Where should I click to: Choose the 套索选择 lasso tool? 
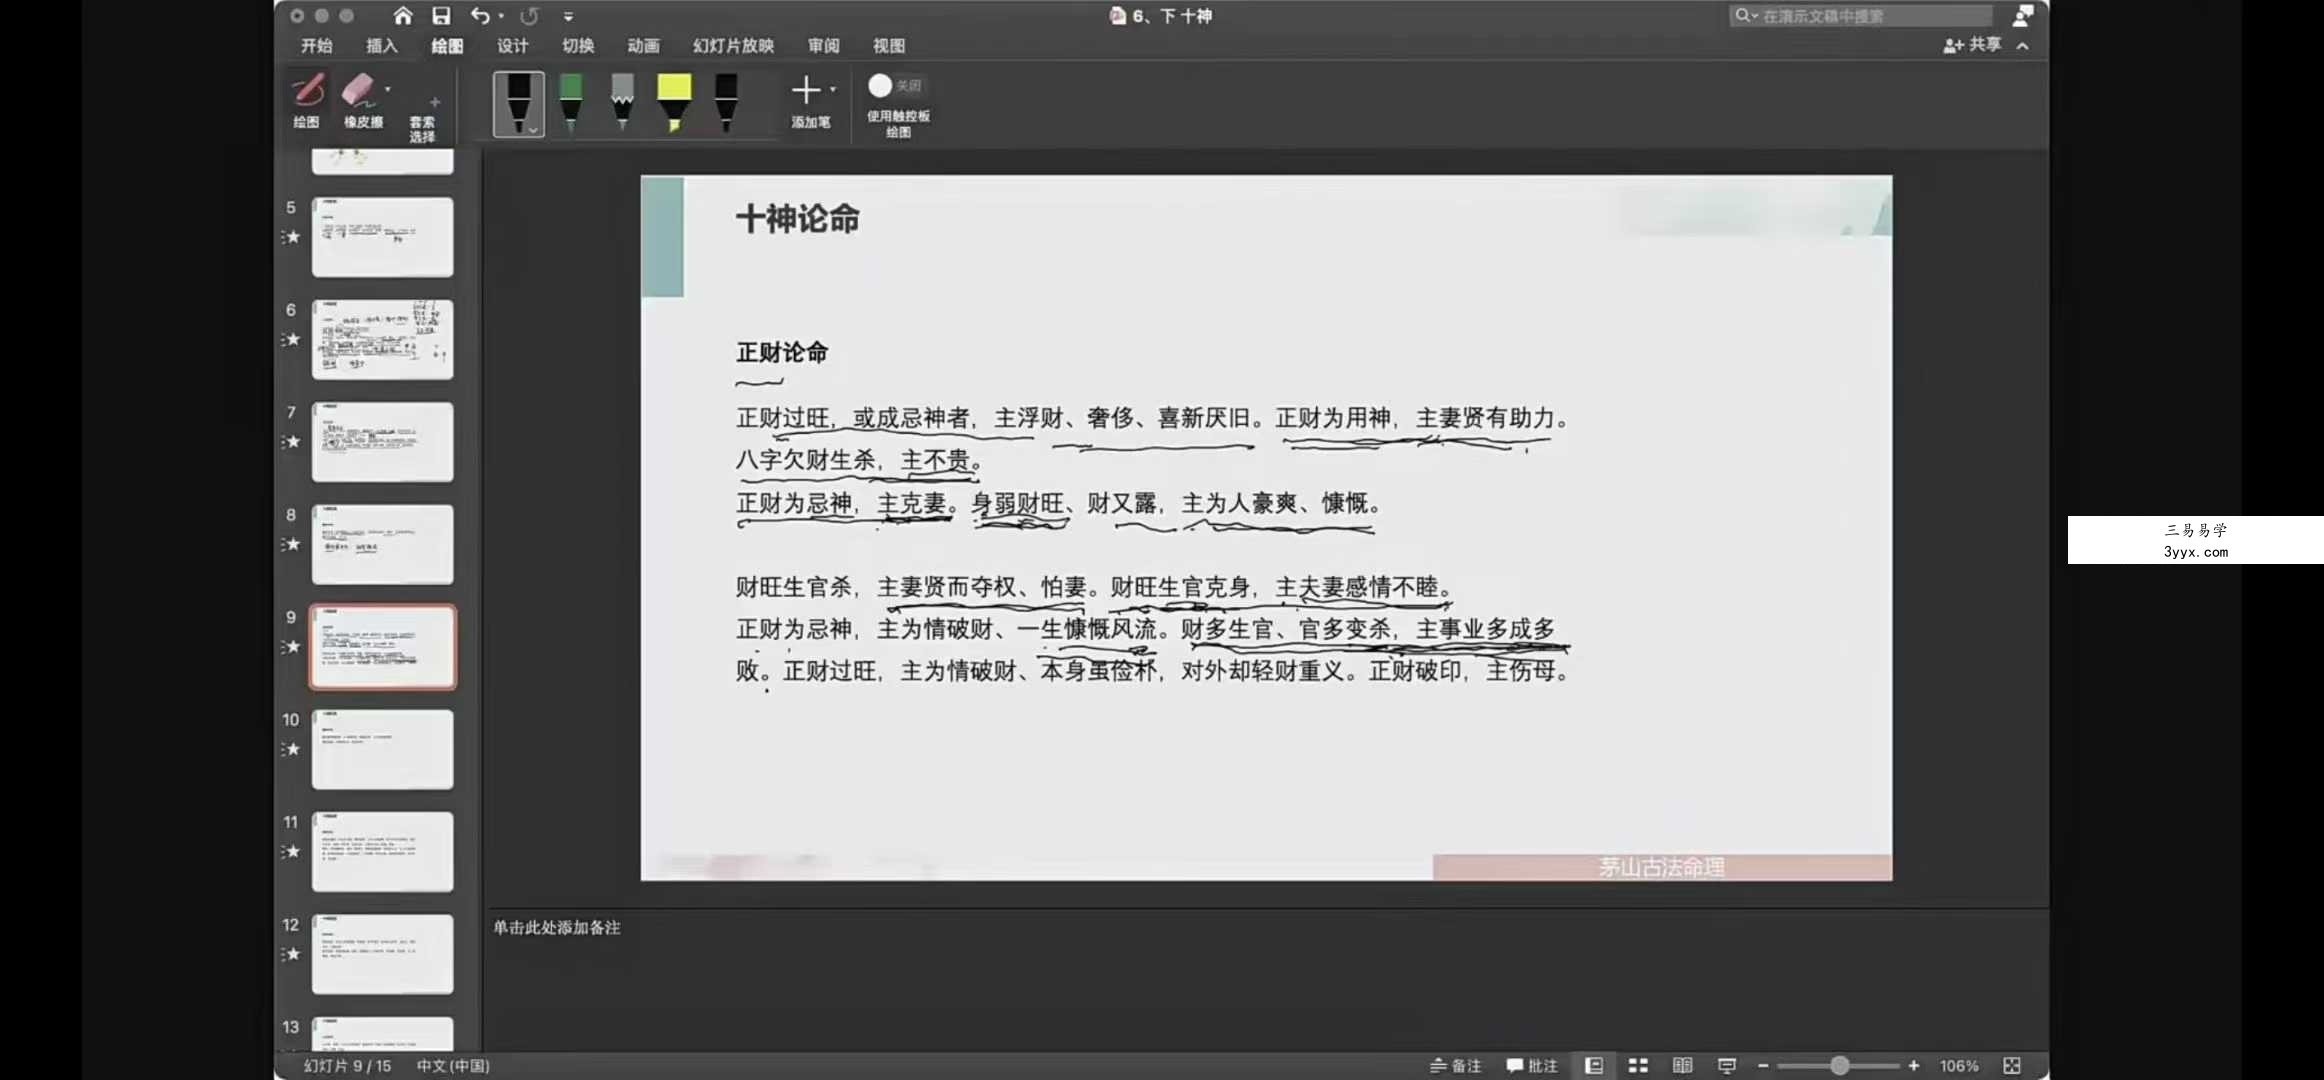[x=423, y=120]
